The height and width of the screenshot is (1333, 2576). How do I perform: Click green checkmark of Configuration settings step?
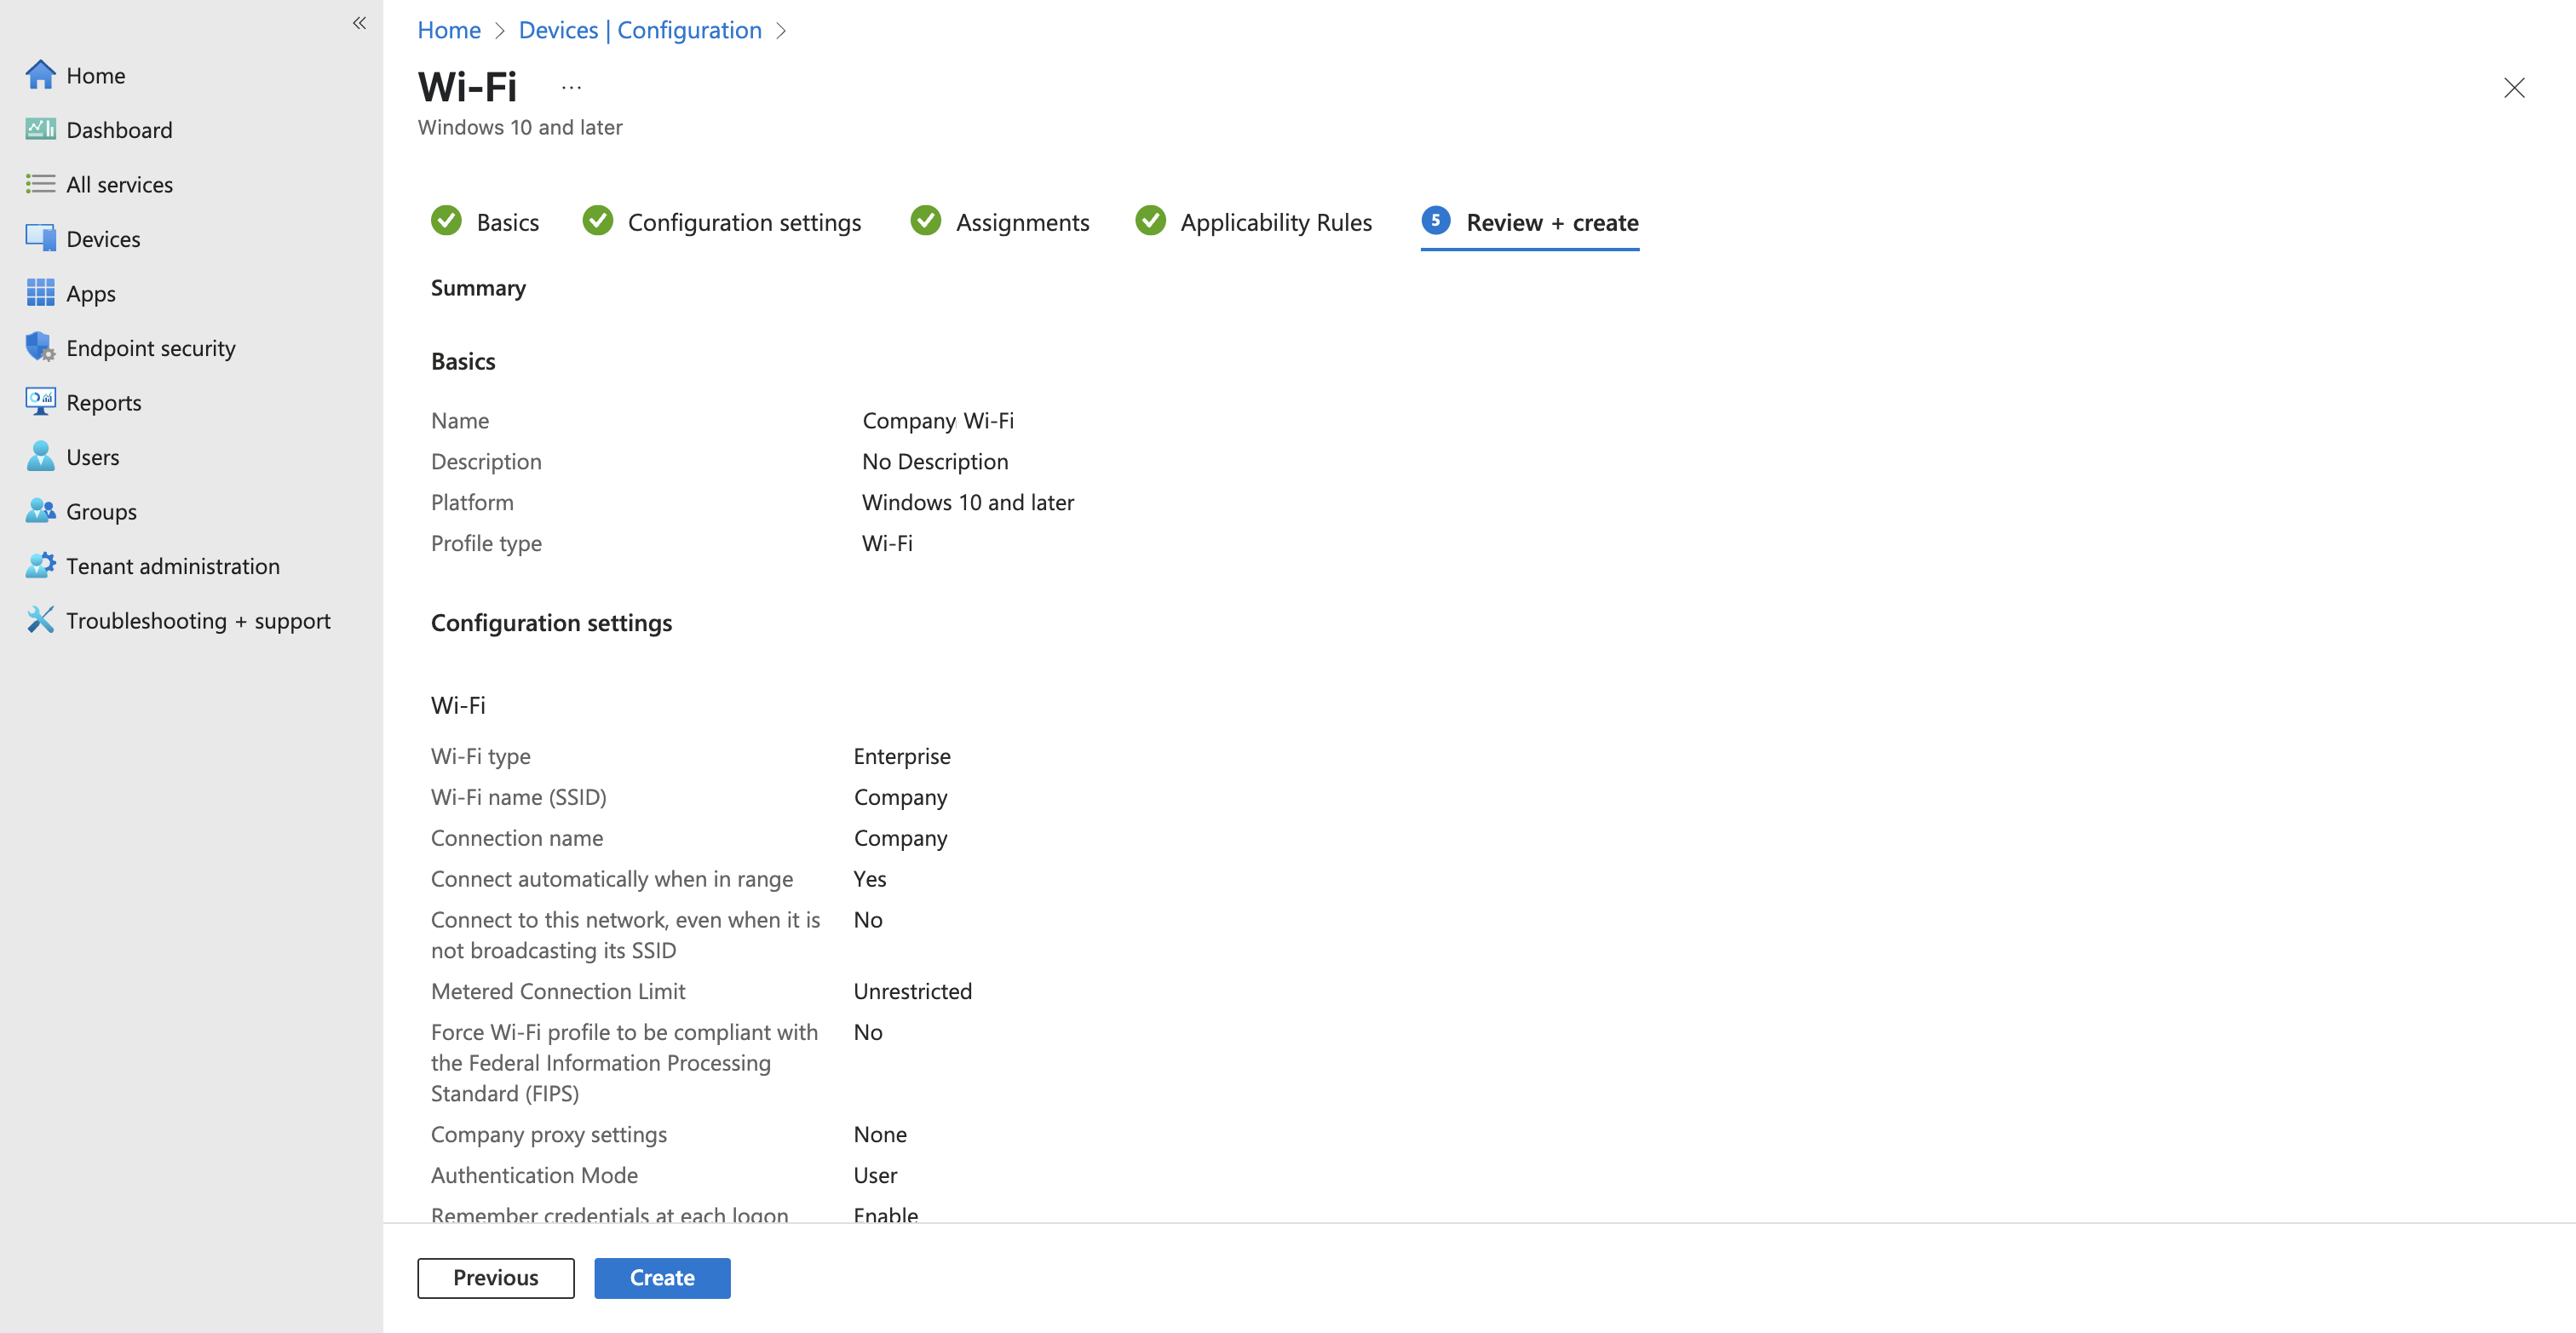597,220
